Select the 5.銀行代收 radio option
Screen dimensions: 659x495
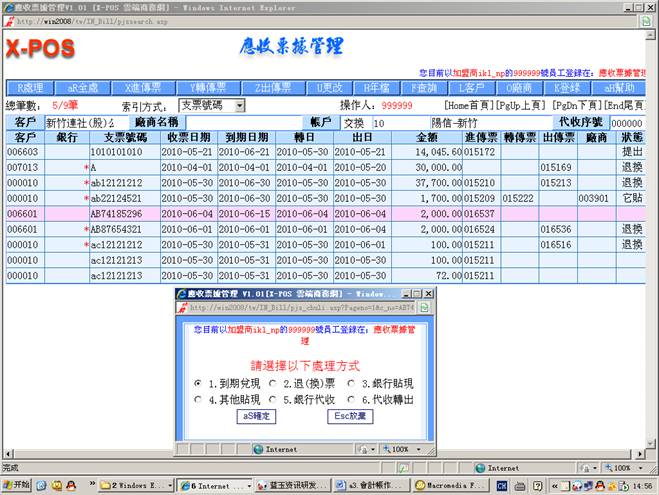click(x=273, y=399)
